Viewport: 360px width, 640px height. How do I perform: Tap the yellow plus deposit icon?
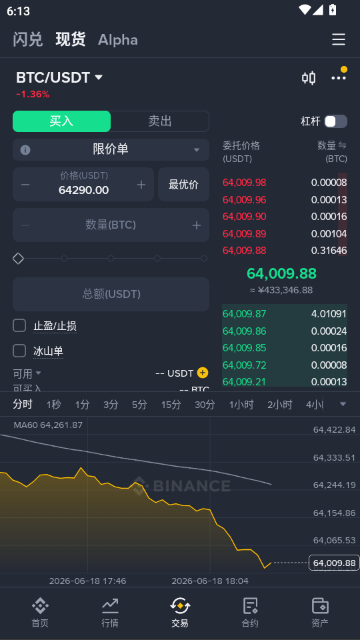[x=202, y=373]
